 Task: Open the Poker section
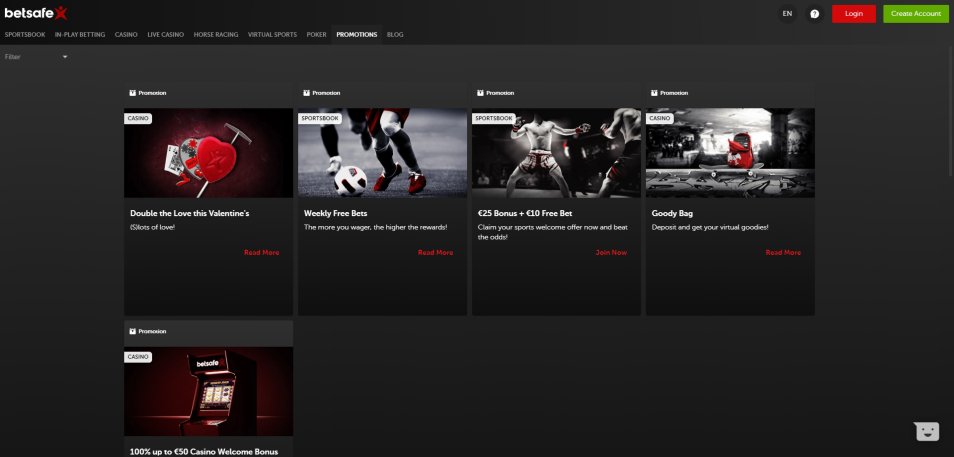coord(316,35)
